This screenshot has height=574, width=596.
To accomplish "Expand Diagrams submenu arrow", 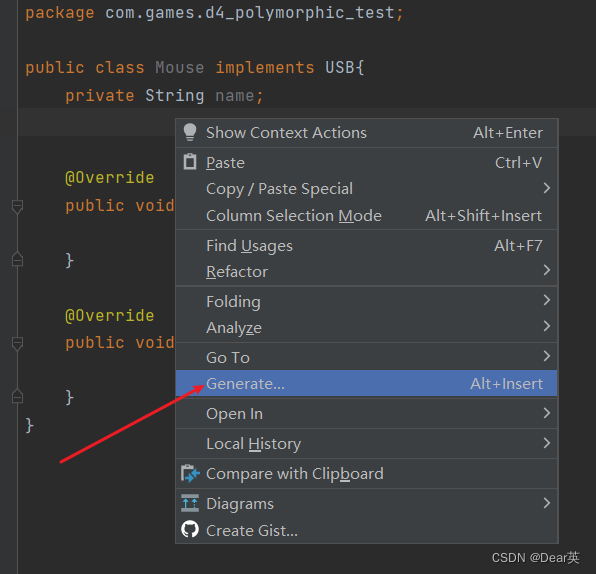I will [547, 503].
